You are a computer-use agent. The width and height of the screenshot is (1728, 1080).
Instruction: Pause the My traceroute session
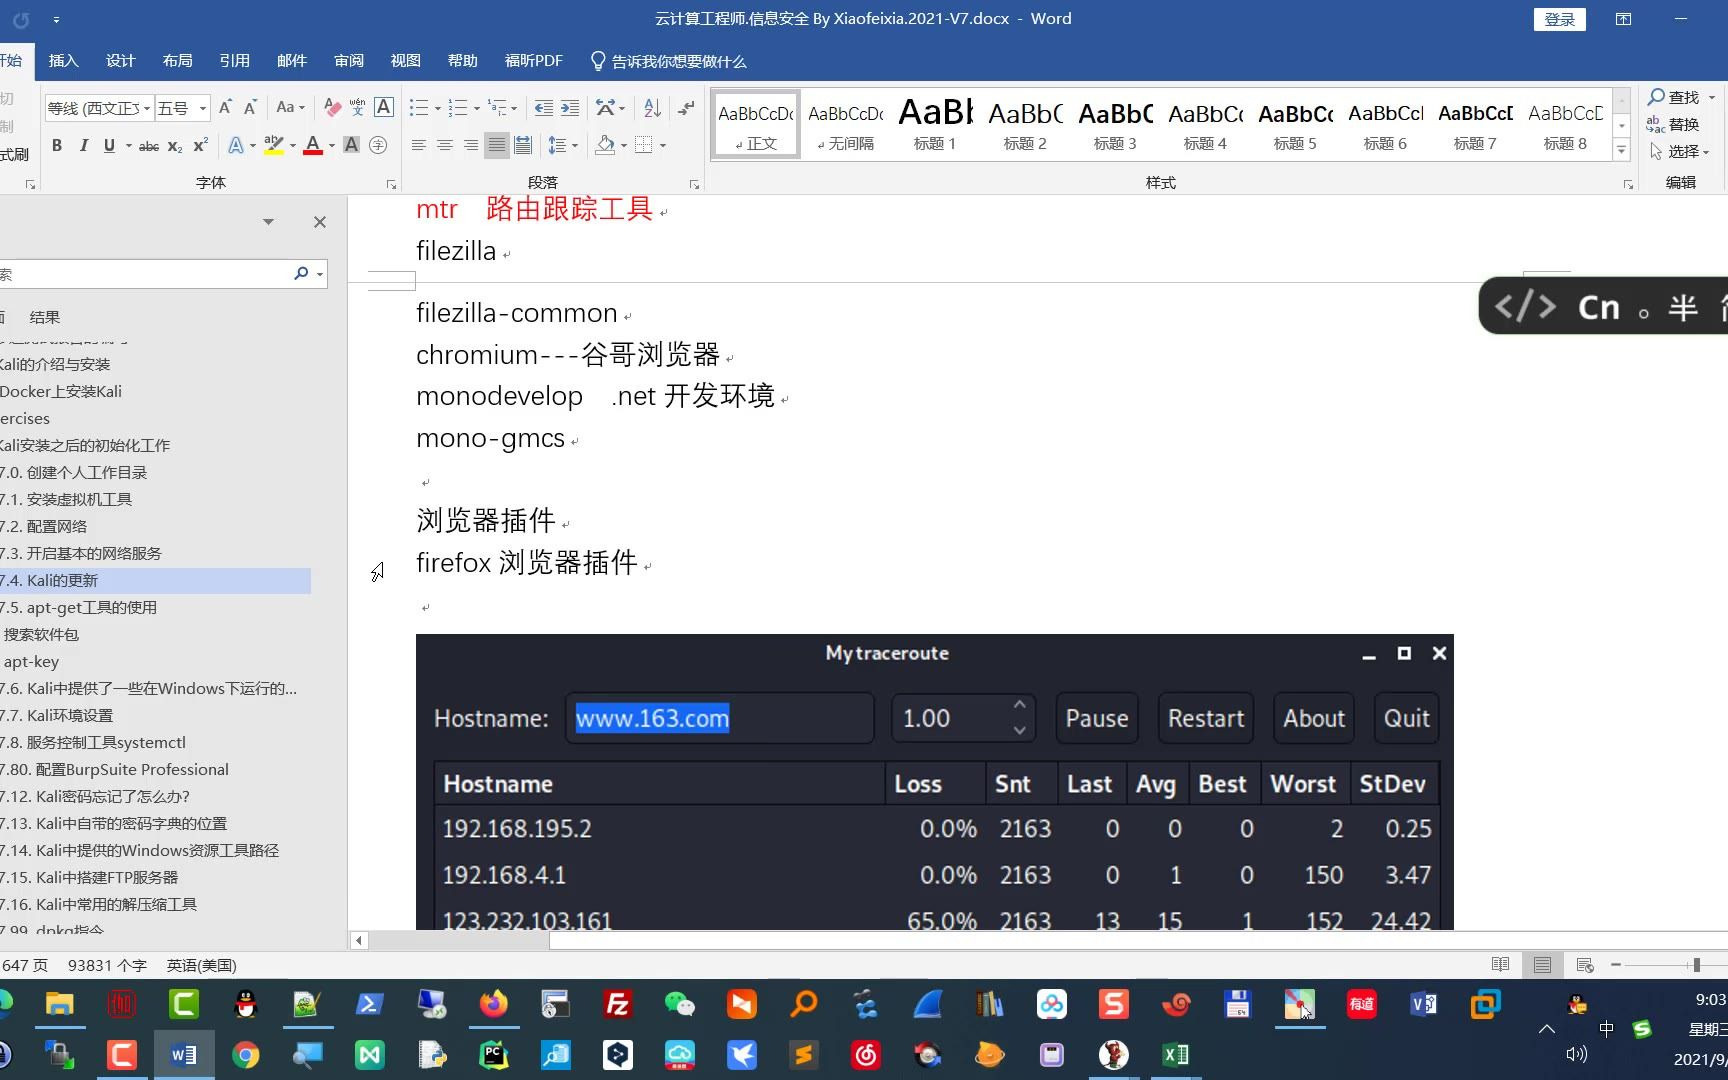(1096, 718)
